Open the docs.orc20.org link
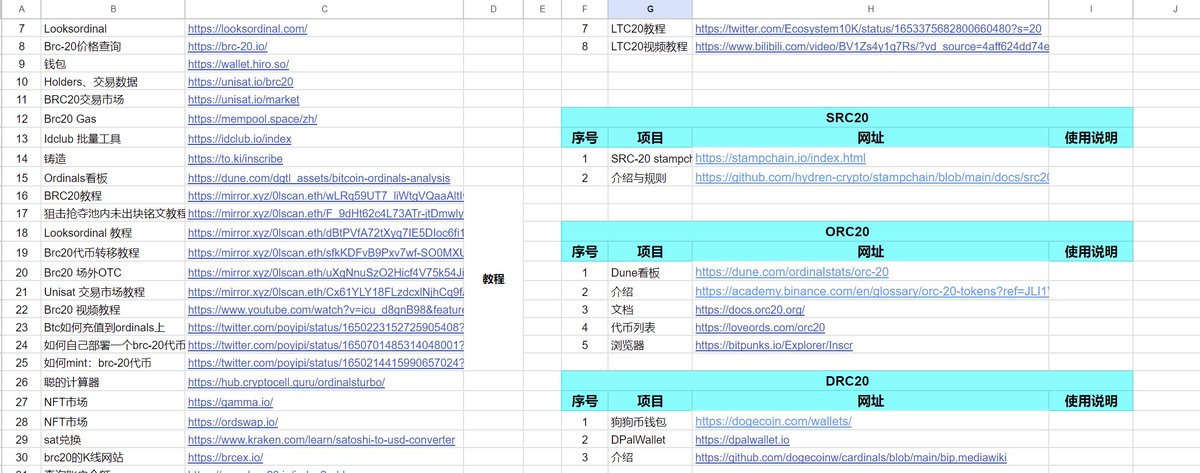This screenshot has height=473, width=1200. [x=750, y=310]
